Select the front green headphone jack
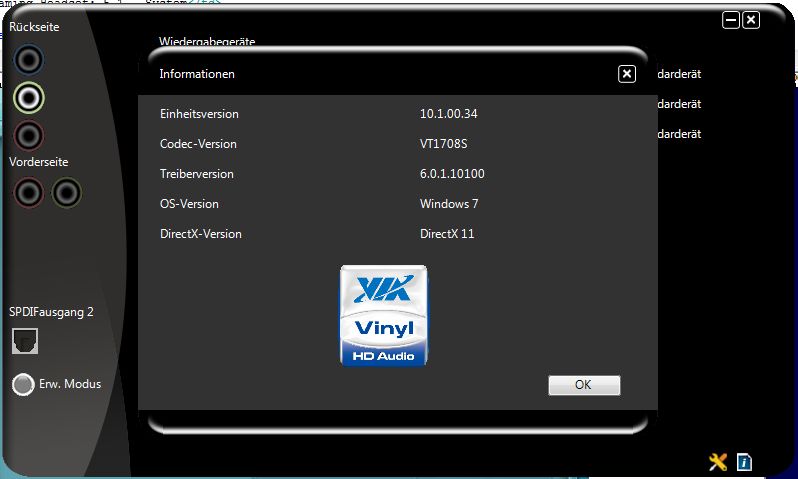The image size is (798, 479). [x=66, y=193]
